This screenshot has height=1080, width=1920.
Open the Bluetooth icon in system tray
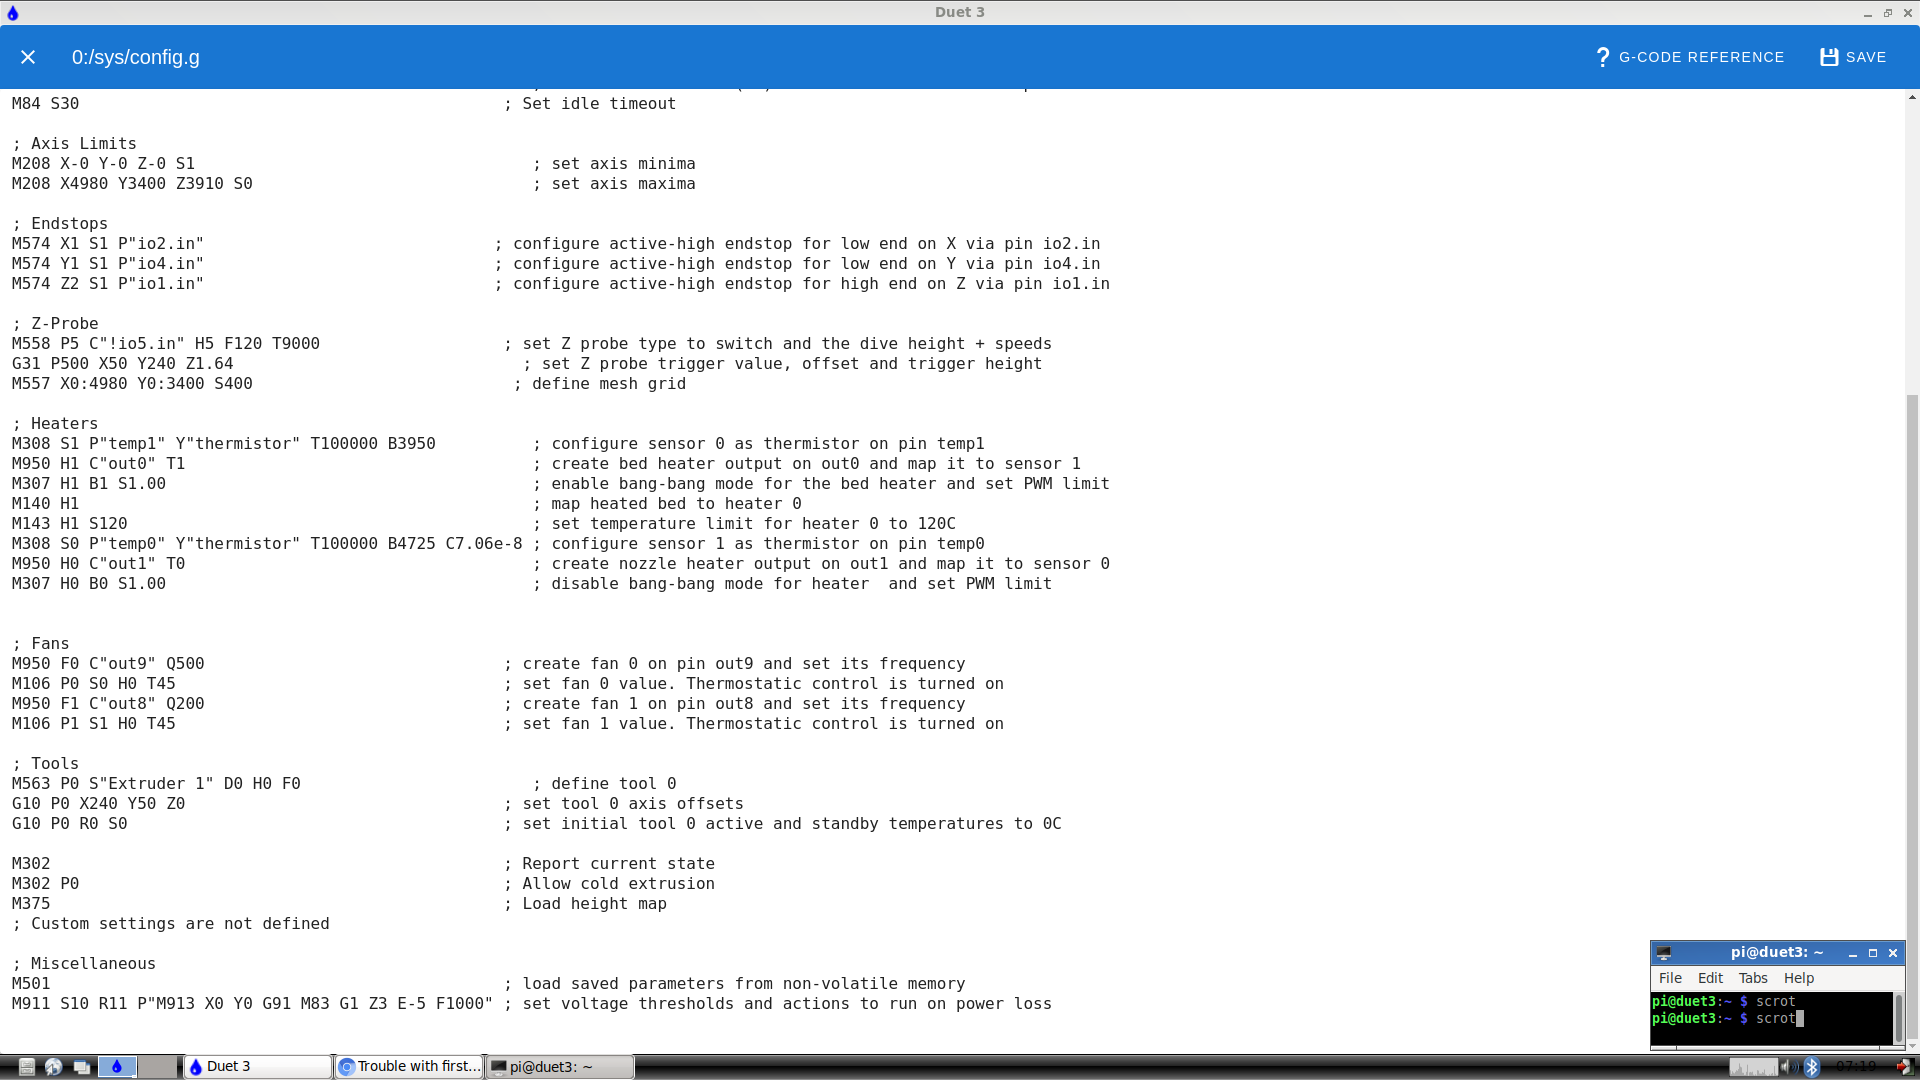pyautogui.click(x=1812, y=1067)
